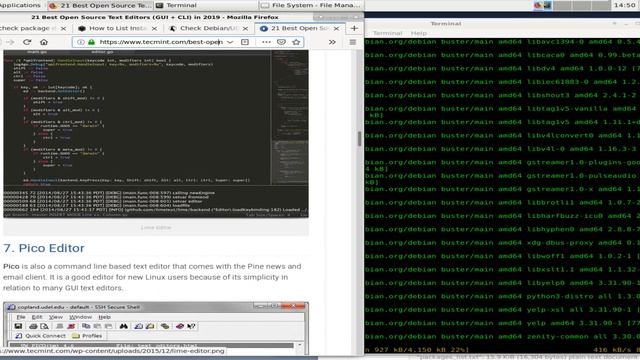Reload the current Firefox page
Image resolution: width=640 pixels, height=360 pixels.
click(x=27, y=42)
